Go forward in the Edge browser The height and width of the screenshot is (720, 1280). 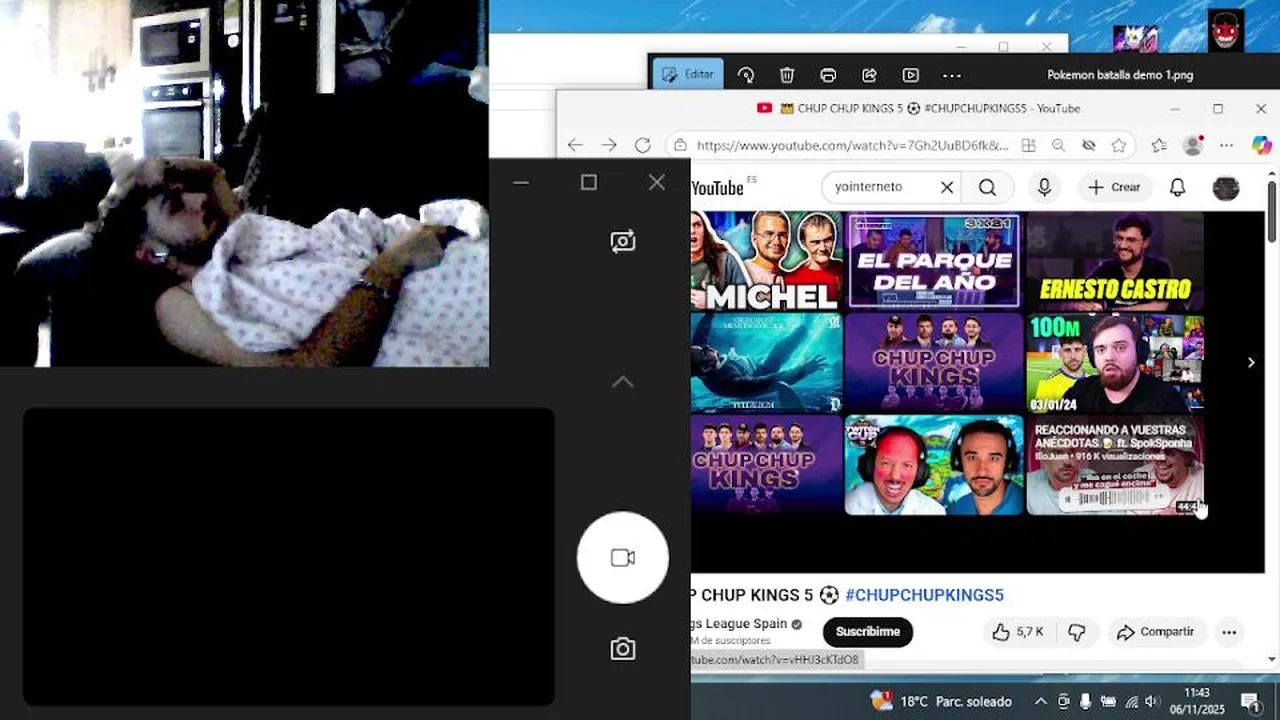609,145
